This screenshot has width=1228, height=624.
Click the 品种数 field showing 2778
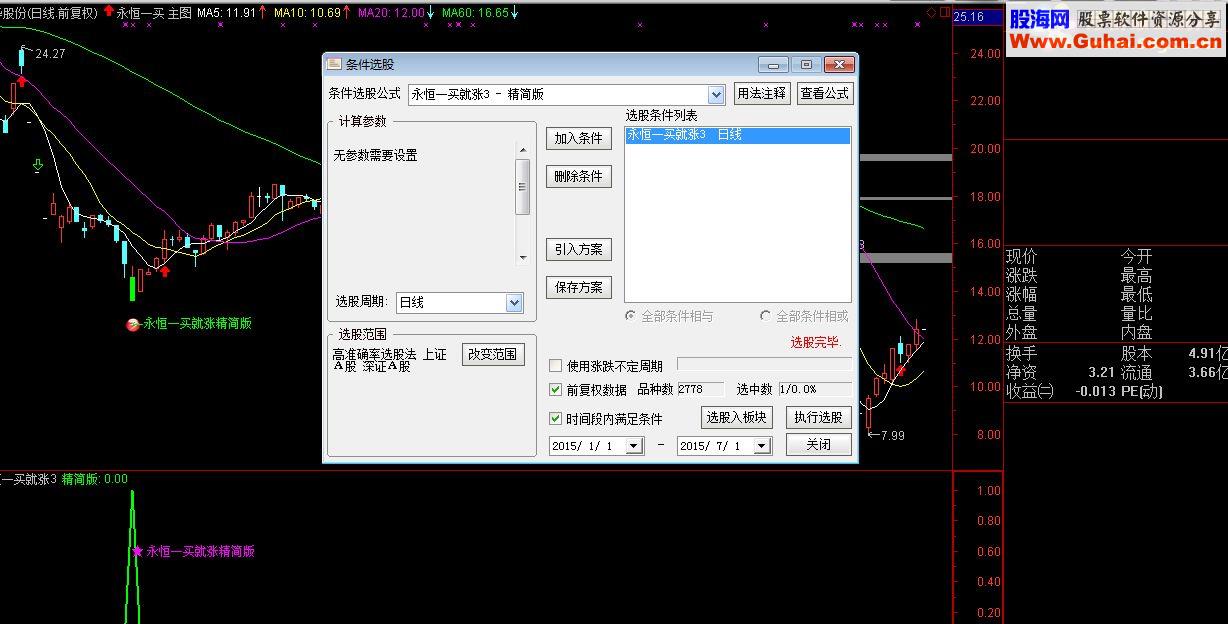702,390
